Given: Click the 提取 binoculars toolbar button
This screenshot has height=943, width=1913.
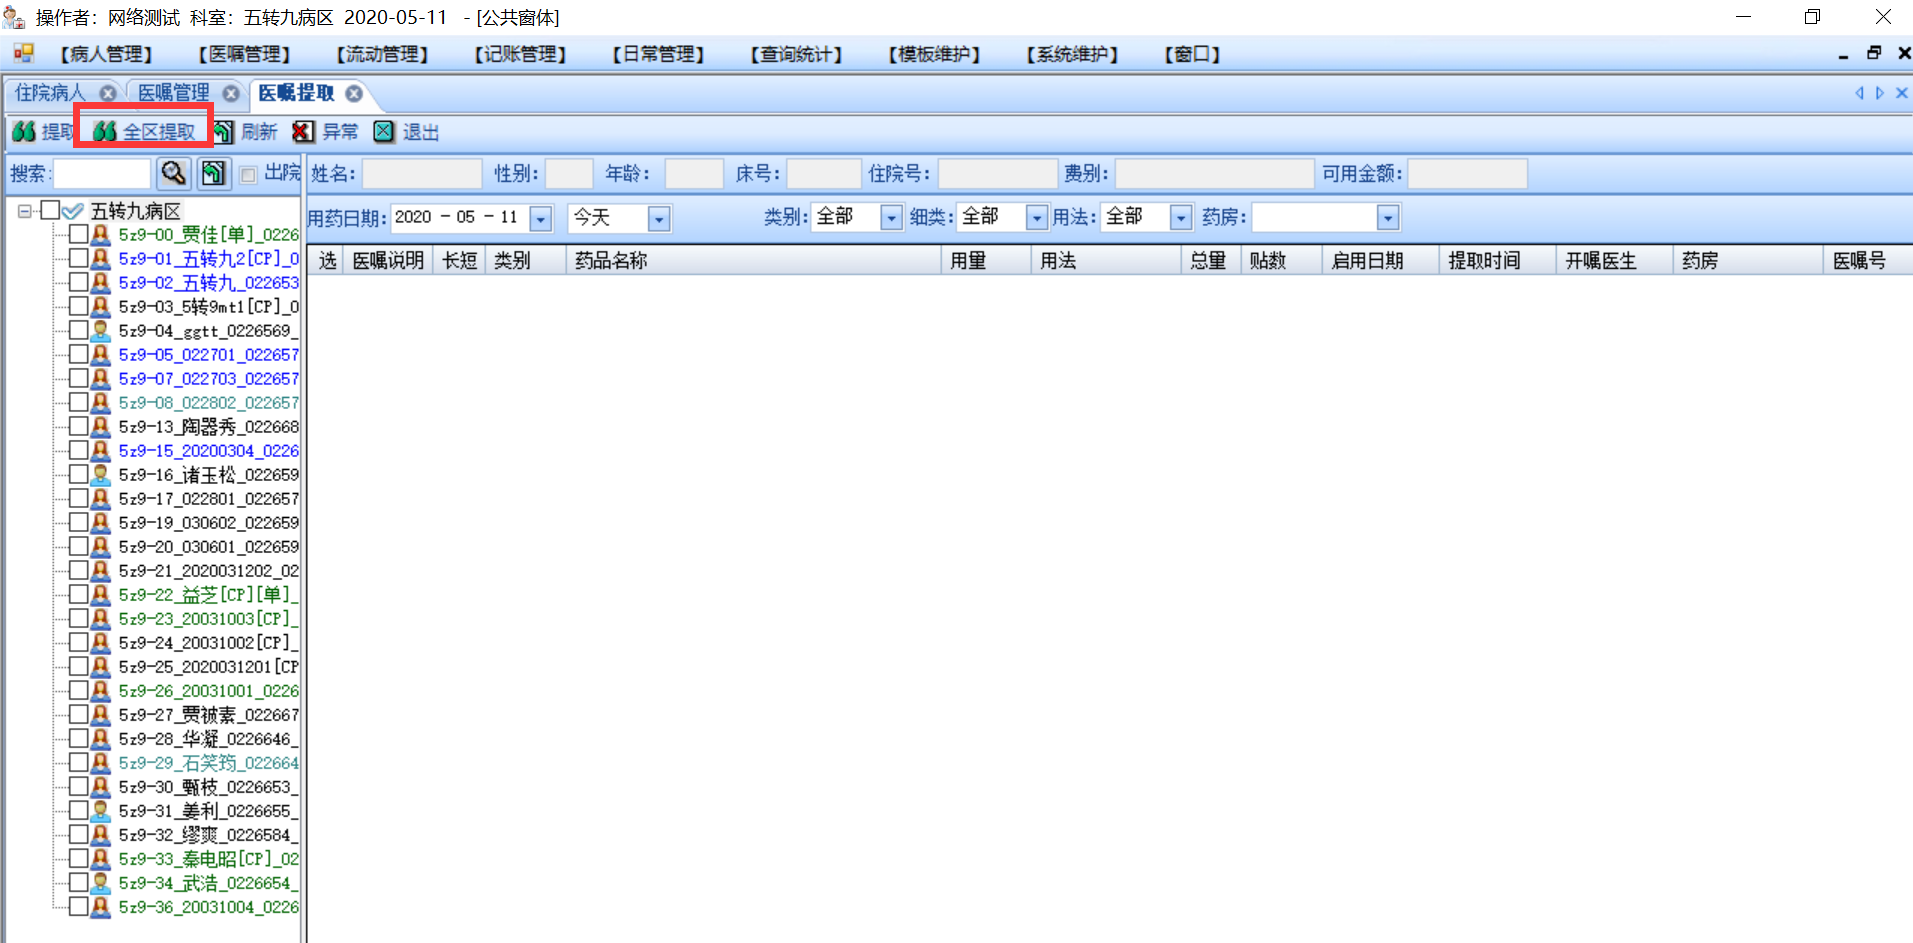Looking at the screenshot, I should point(42,132).
